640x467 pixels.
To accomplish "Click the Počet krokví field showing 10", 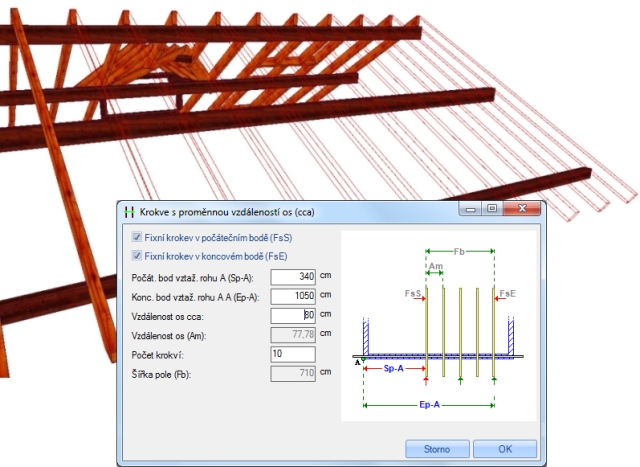I will pos(293,354).
